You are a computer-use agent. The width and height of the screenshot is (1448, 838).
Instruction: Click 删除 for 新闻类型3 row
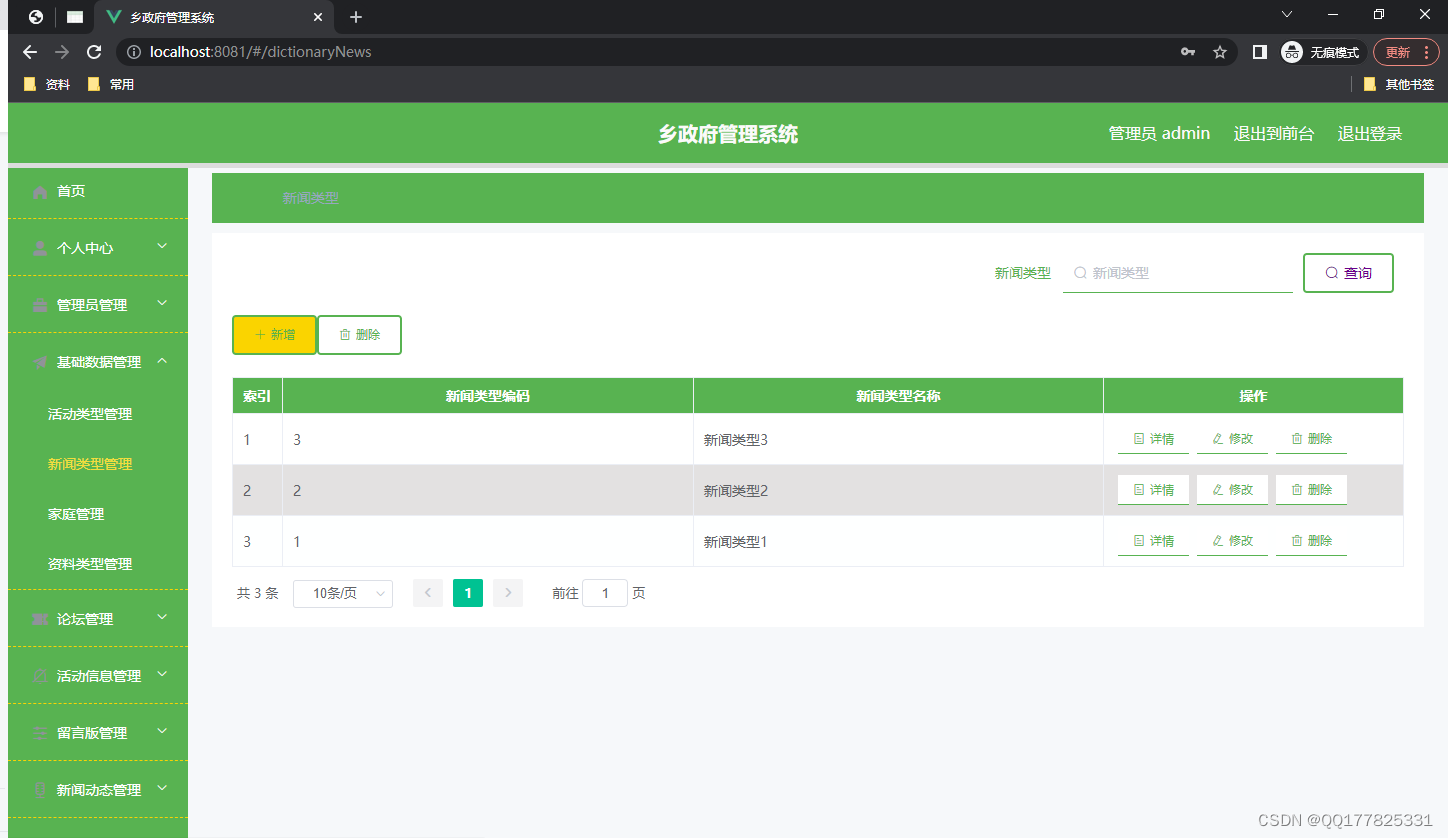tap(1311, 439)
